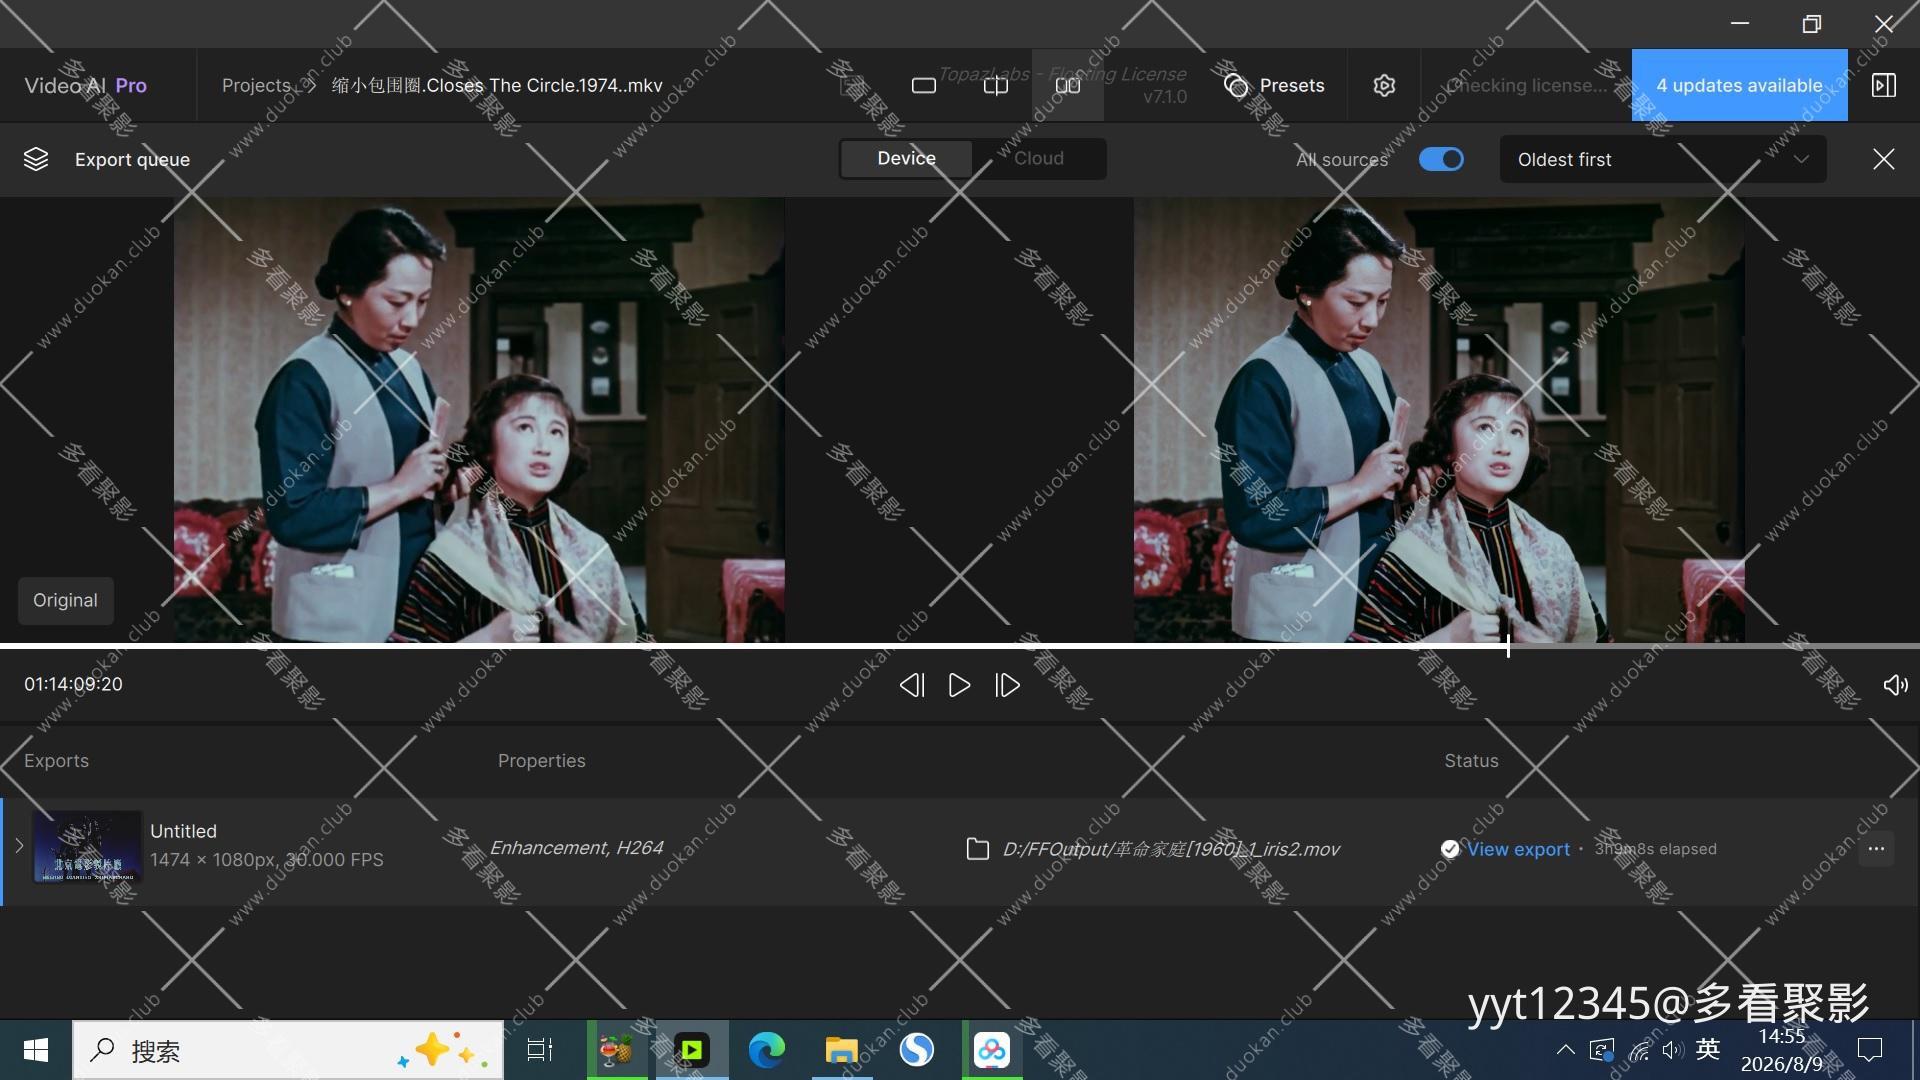Select the side-by-side view layout icon

tap(1068, 86)
